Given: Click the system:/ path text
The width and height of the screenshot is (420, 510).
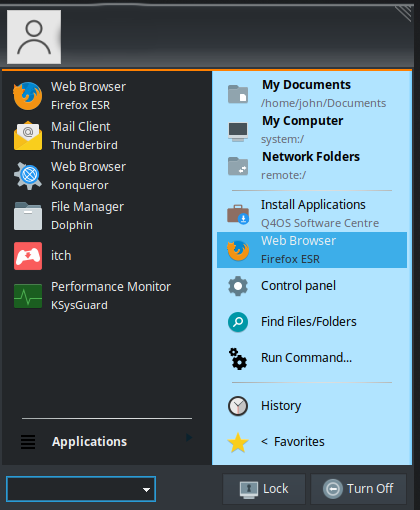Looking at the screenshot, I should tap(282, 139).
